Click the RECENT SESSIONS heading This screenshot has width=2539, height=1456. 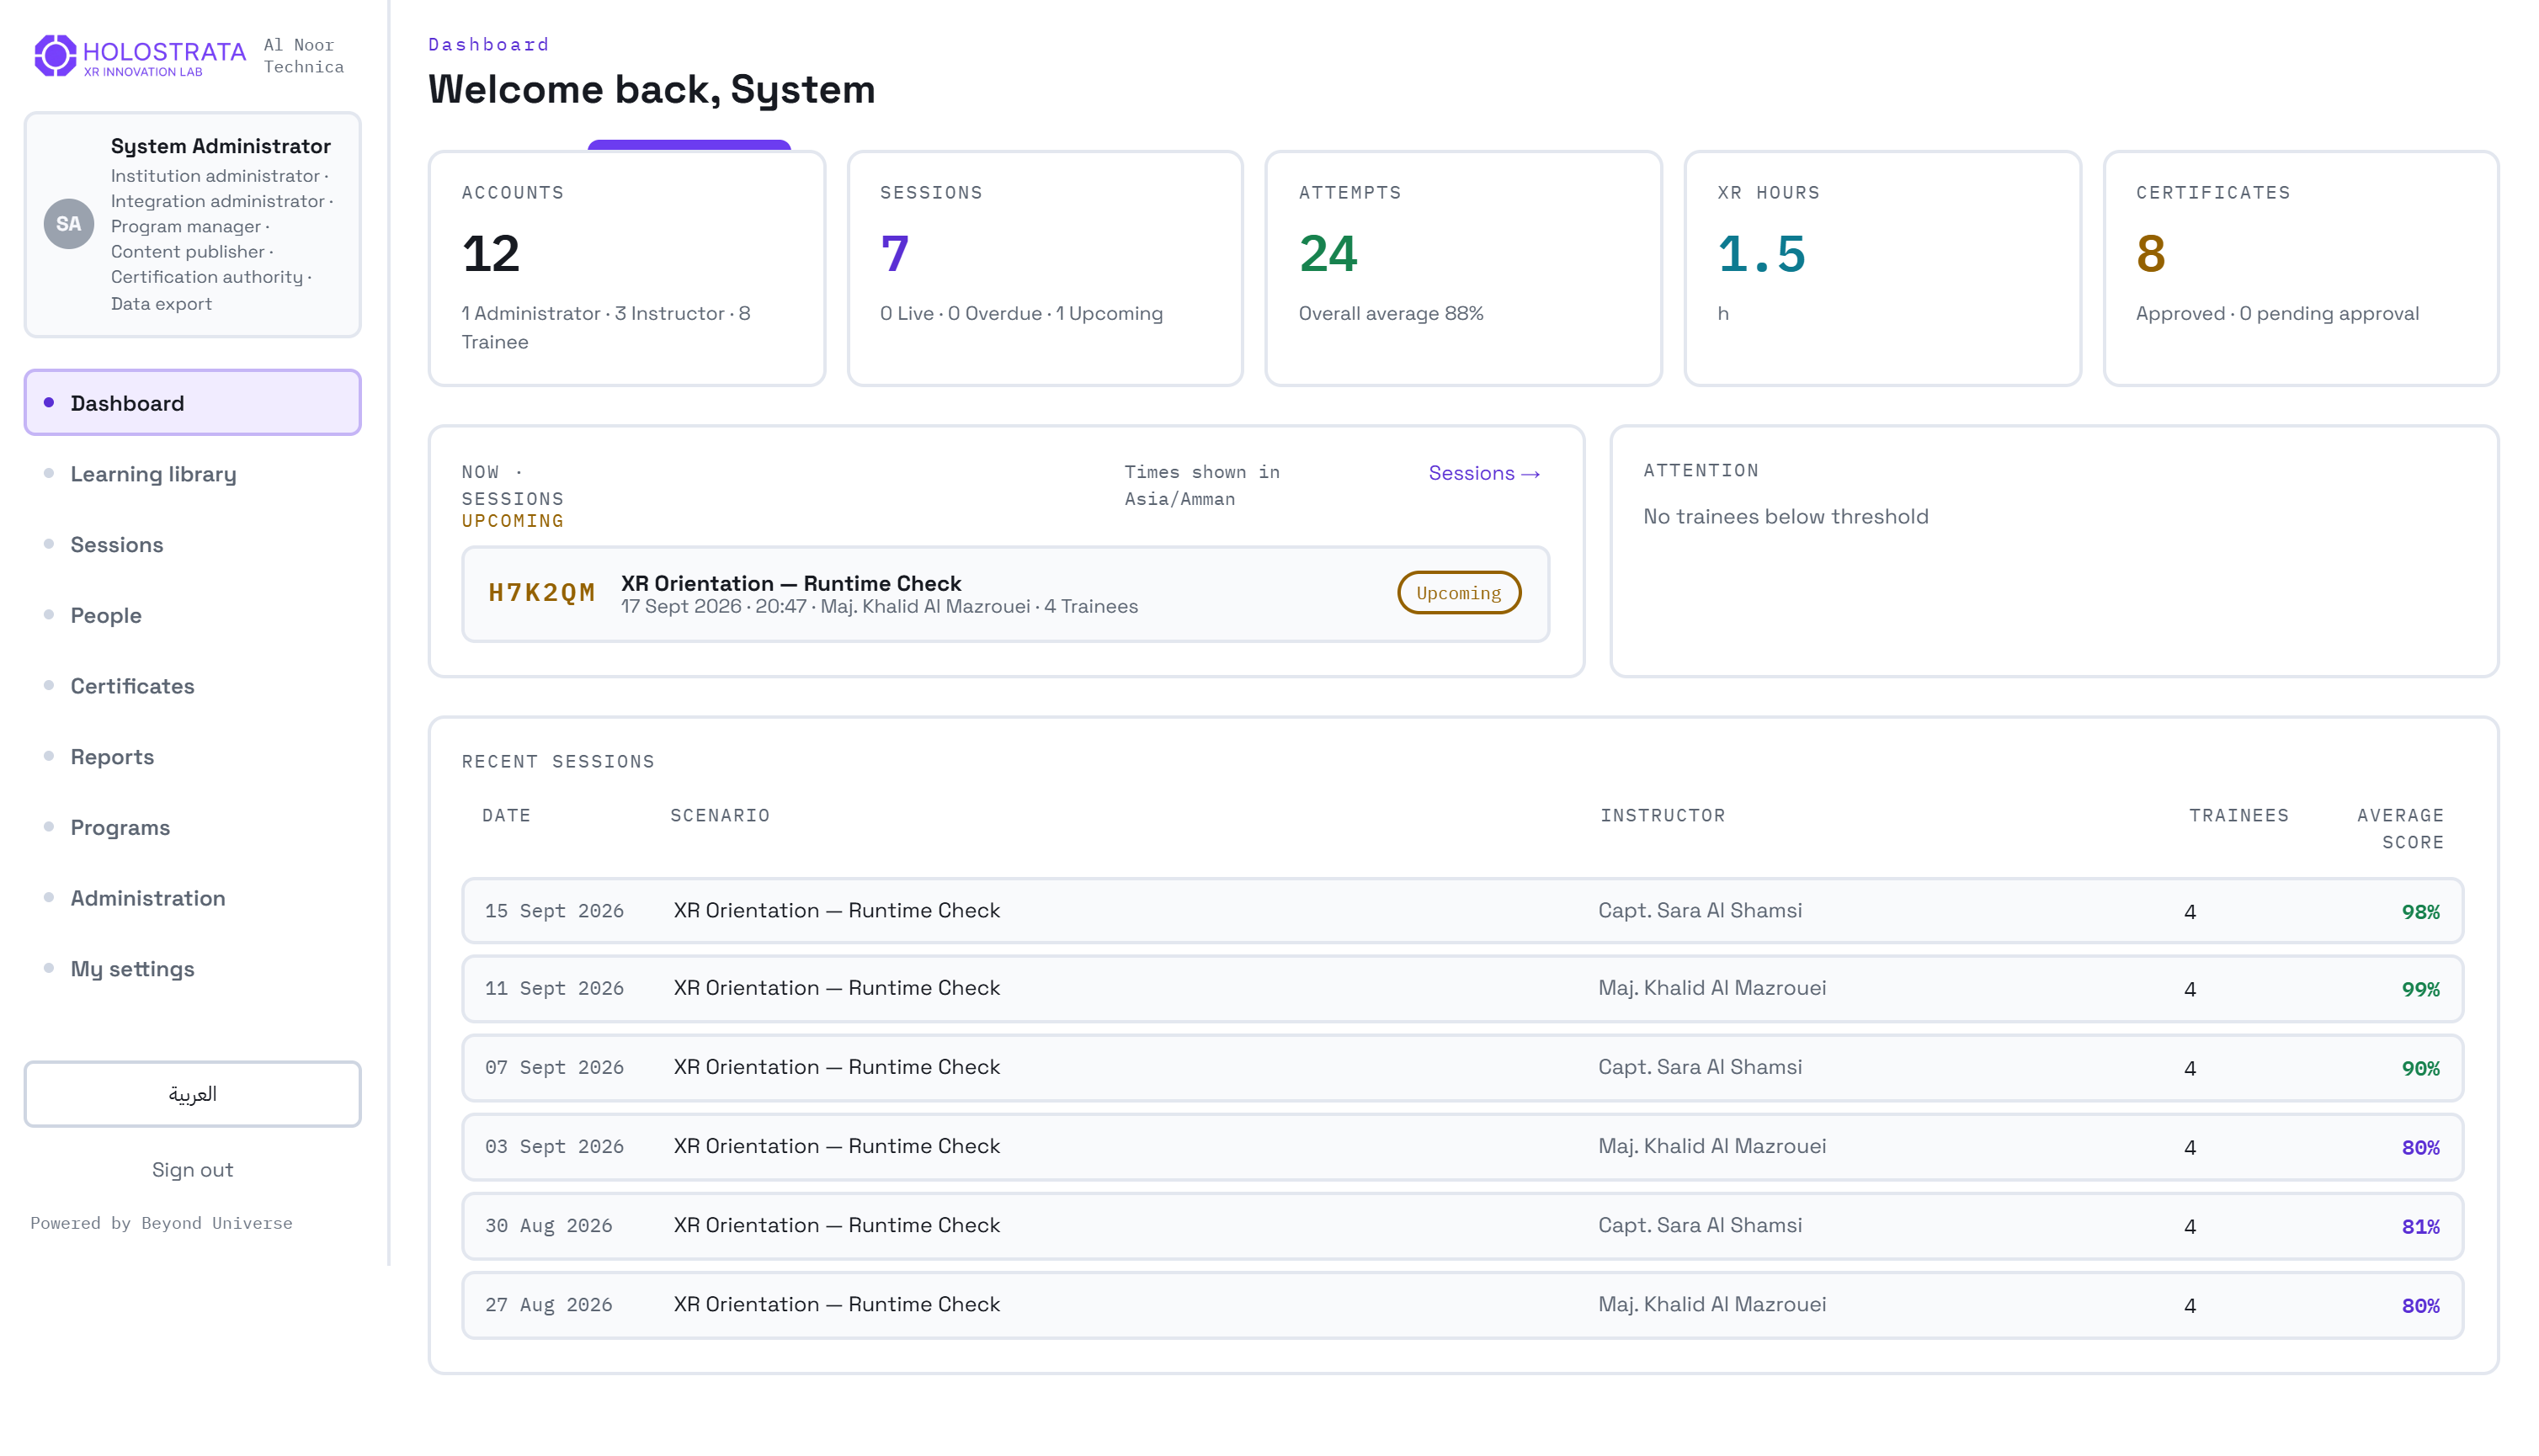coord(558,762)
